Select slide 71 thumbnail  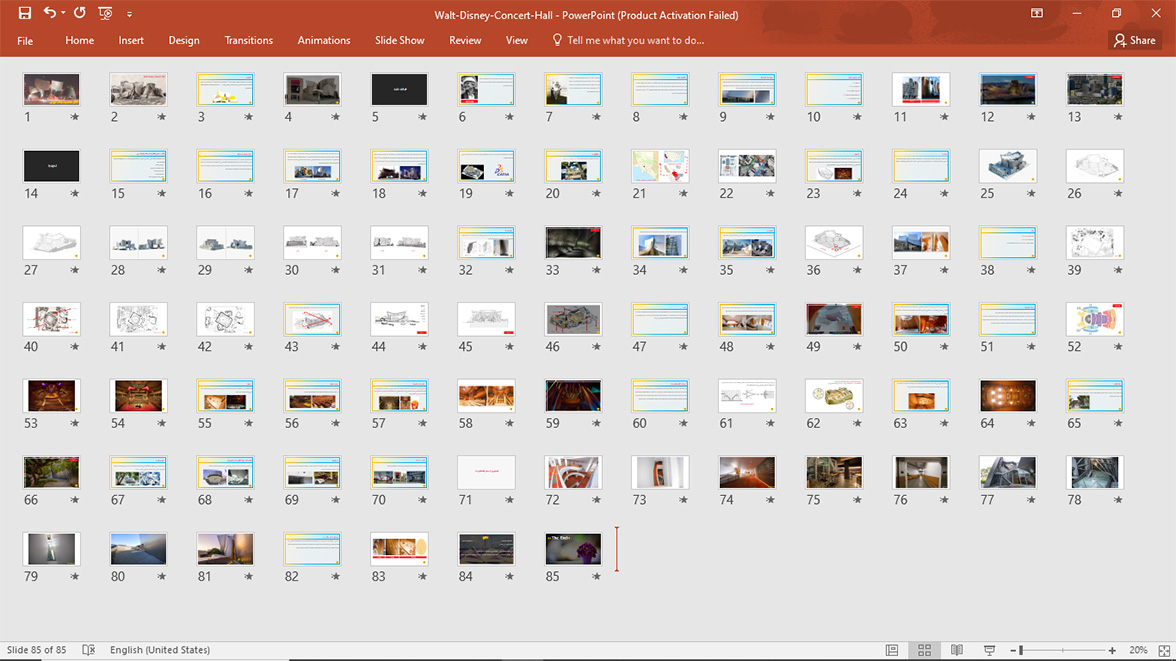[486, 472]
